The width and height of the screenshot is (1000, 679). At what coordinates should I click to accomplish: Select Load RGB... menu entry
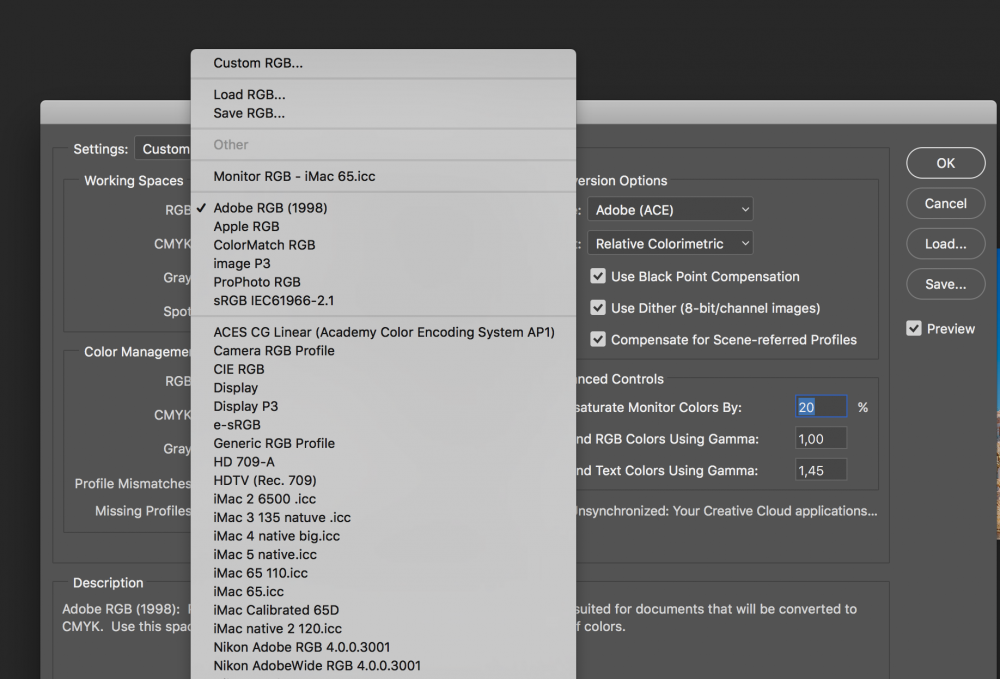(x=383, y=94)
